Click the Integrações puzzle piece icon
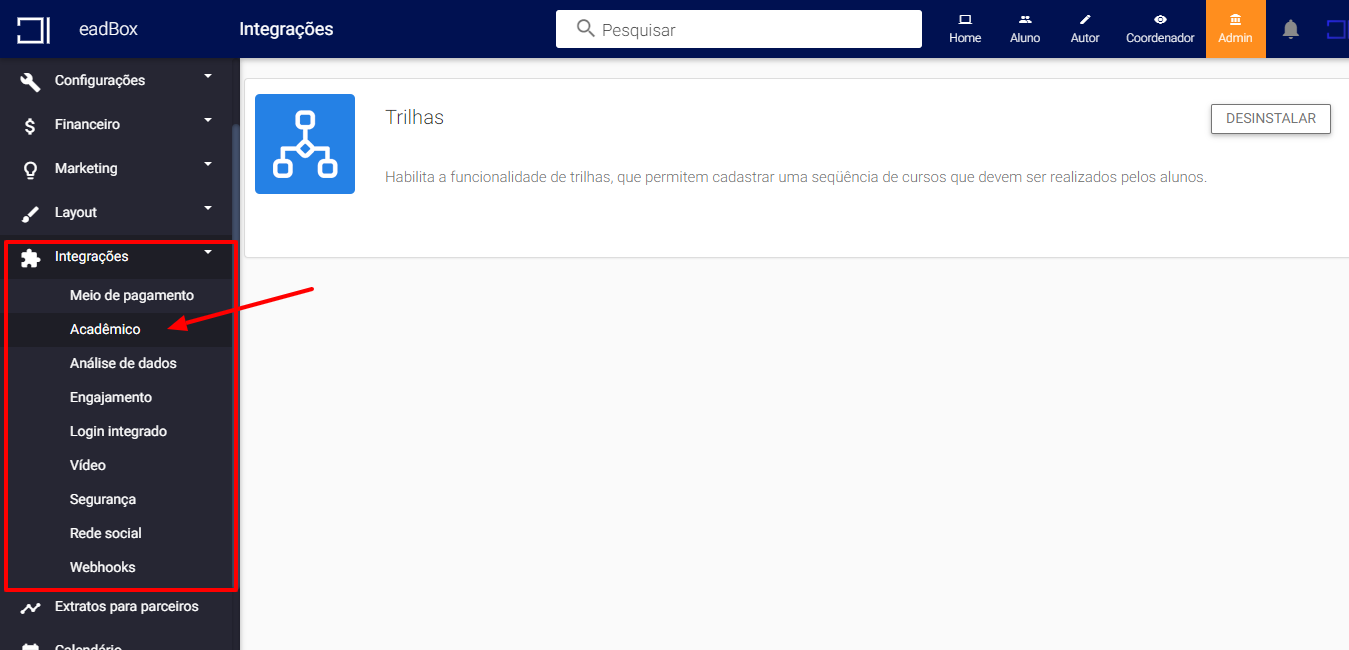This screenshot has width=1349, height=650. pos(30,257)
